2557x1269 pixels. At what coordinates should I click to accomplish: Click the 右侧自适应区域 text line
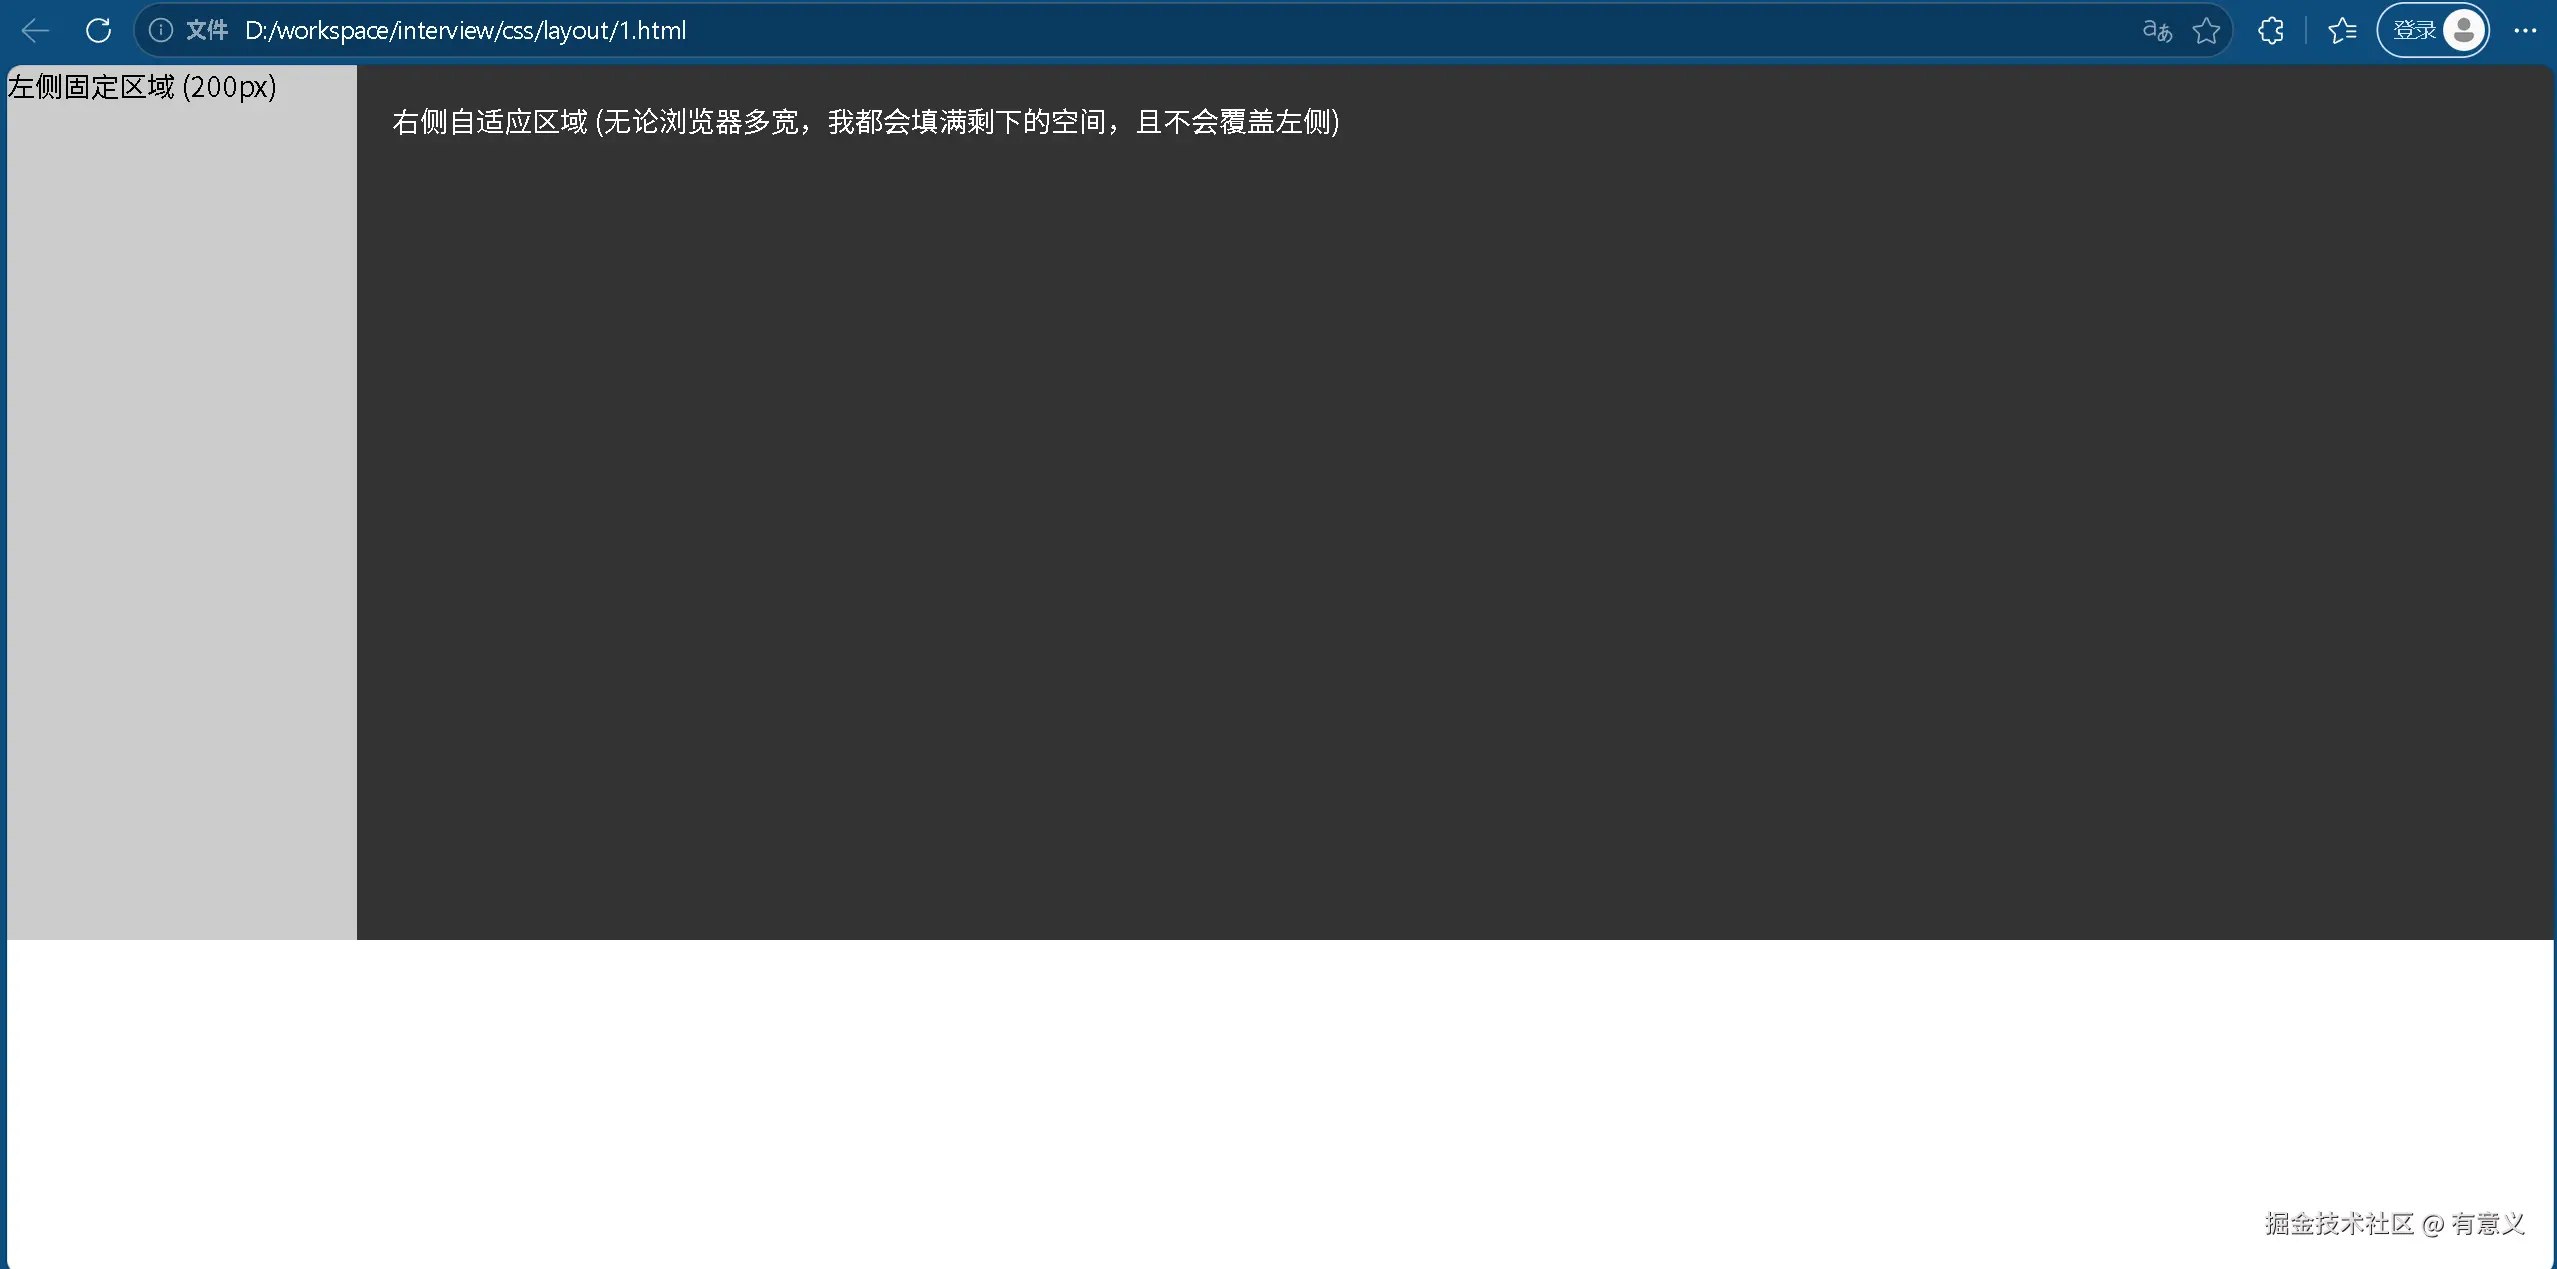click(x=865, y=122)
